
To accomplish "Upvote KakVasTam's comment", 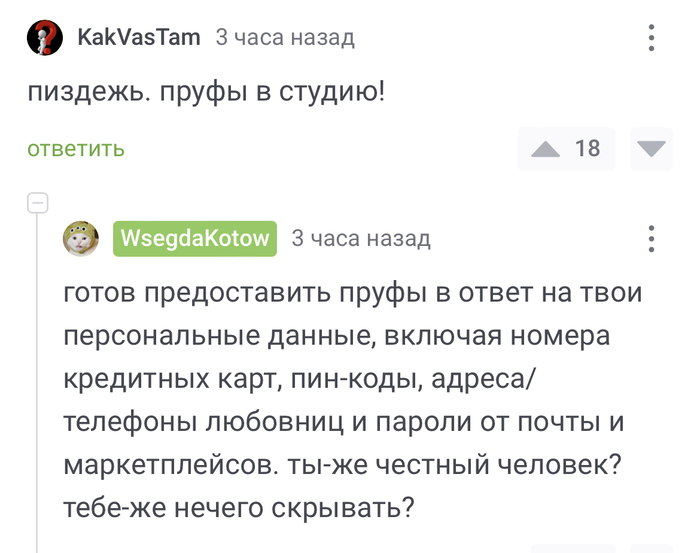I will (545, 149).
